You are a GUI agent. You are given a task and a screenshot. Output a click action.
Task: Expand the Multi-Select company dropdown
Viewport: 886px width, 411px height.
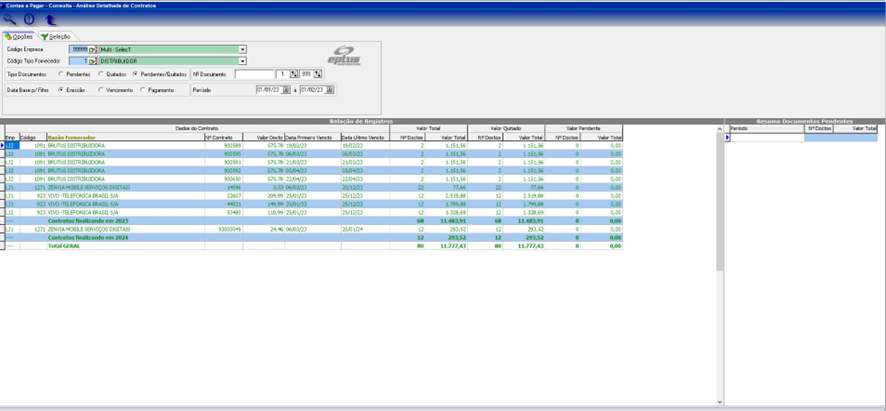242,48
